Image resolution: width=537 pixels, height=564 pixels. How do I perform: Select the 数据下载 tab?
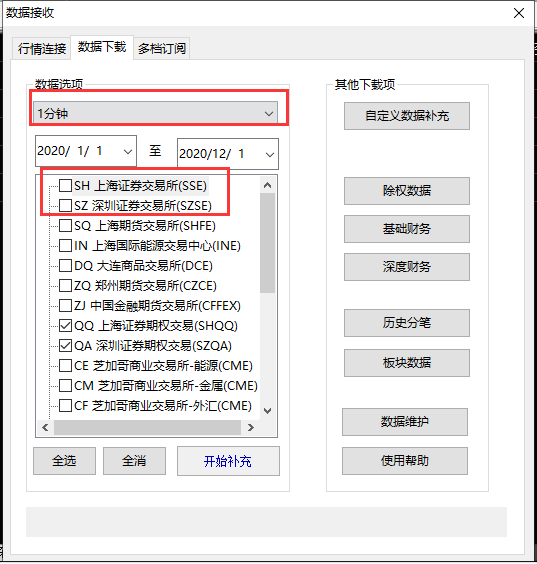(102, 47)
